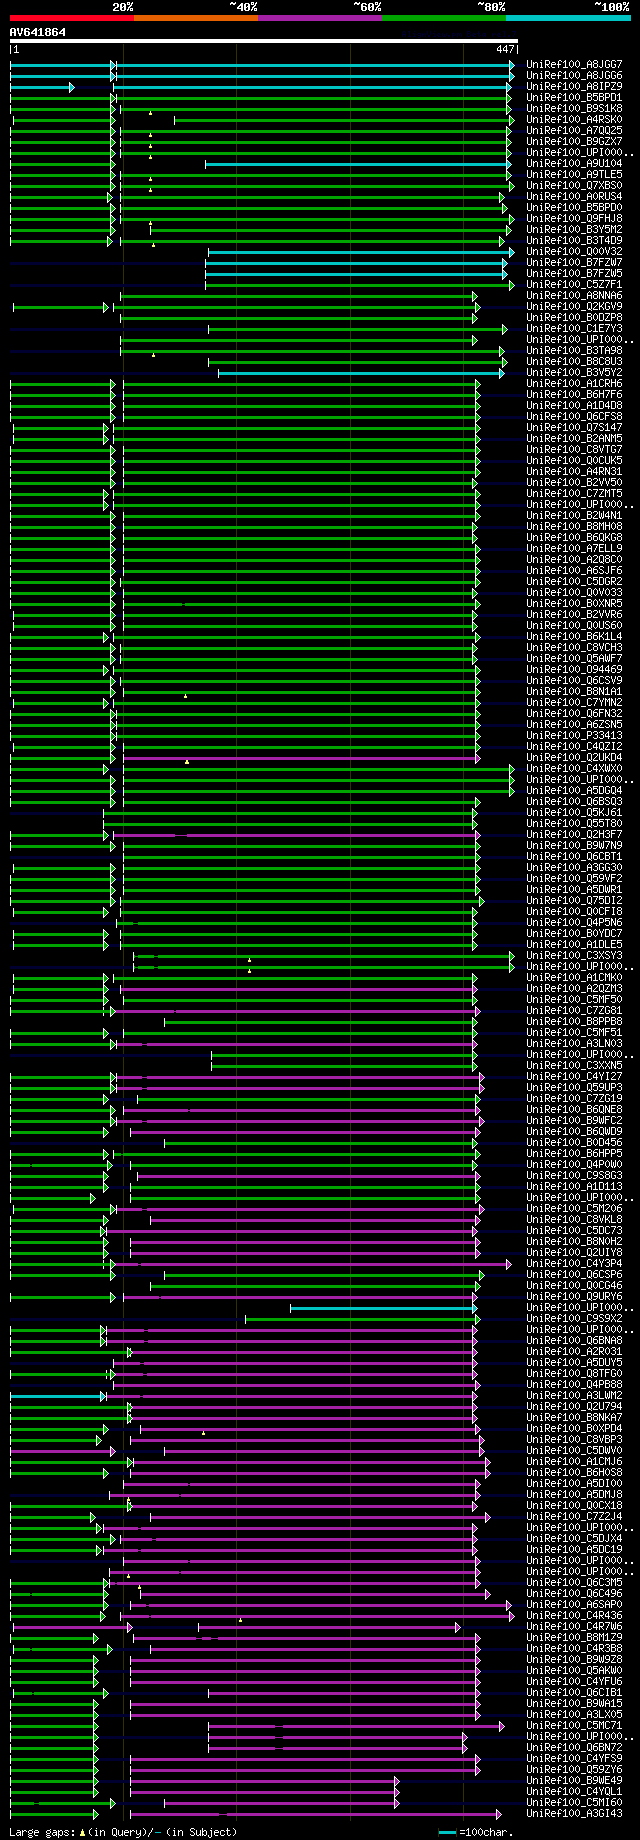This screenshot has height=1840, width=640.
Task: Click the UniRef100_B3V5Y2 label
Action: 574,373
